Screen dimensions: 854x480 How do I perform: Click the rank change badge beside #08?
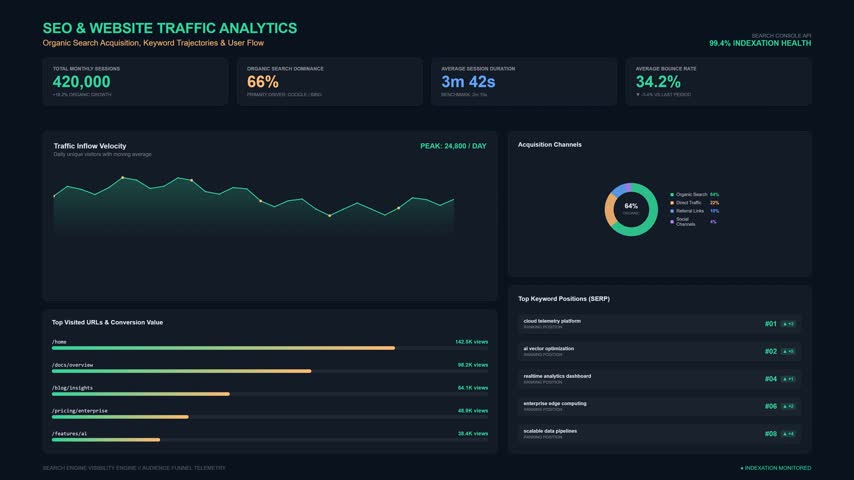[788, 434]
